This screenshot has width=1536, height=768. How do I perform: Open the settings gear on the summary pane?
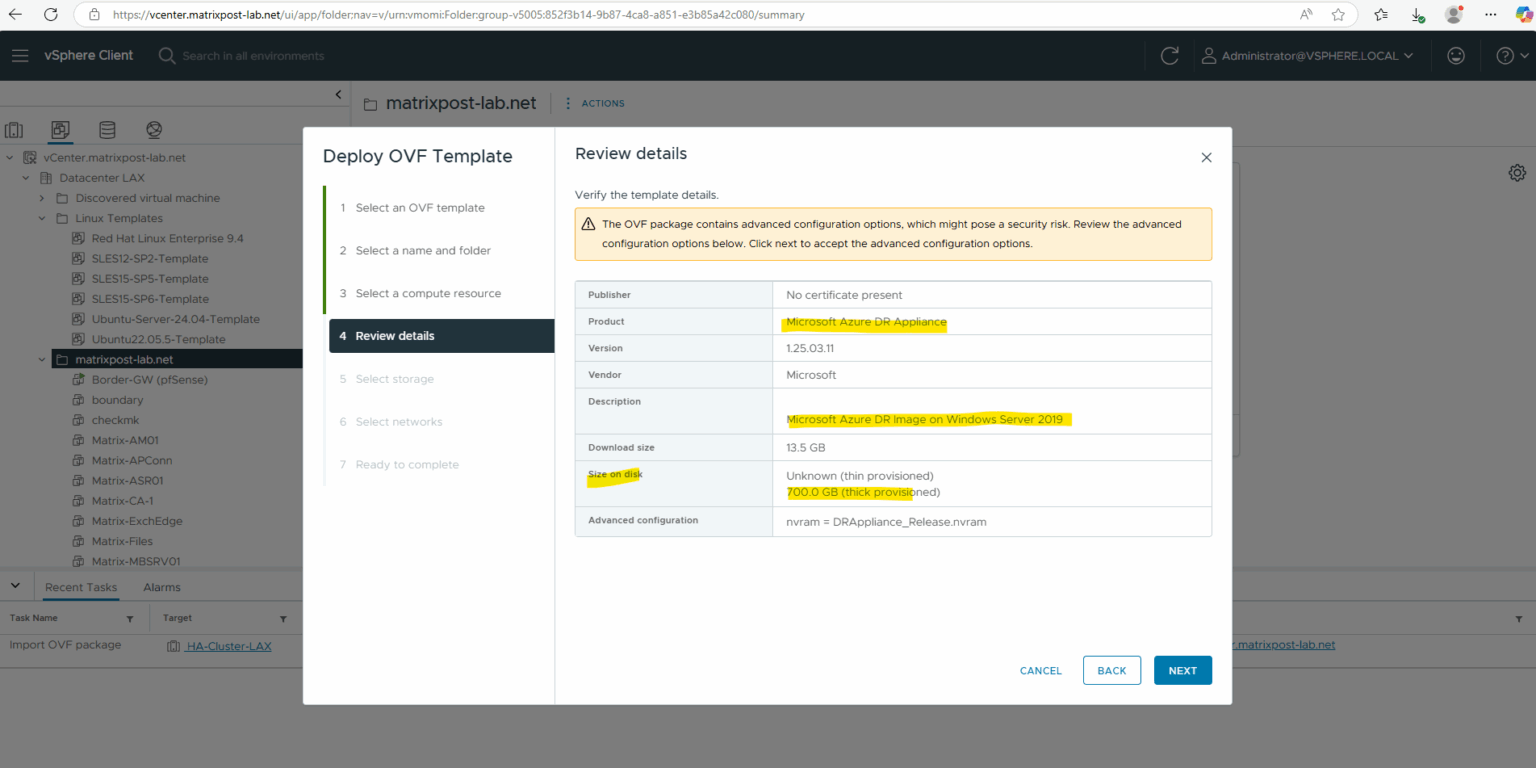pos(1517,172)
